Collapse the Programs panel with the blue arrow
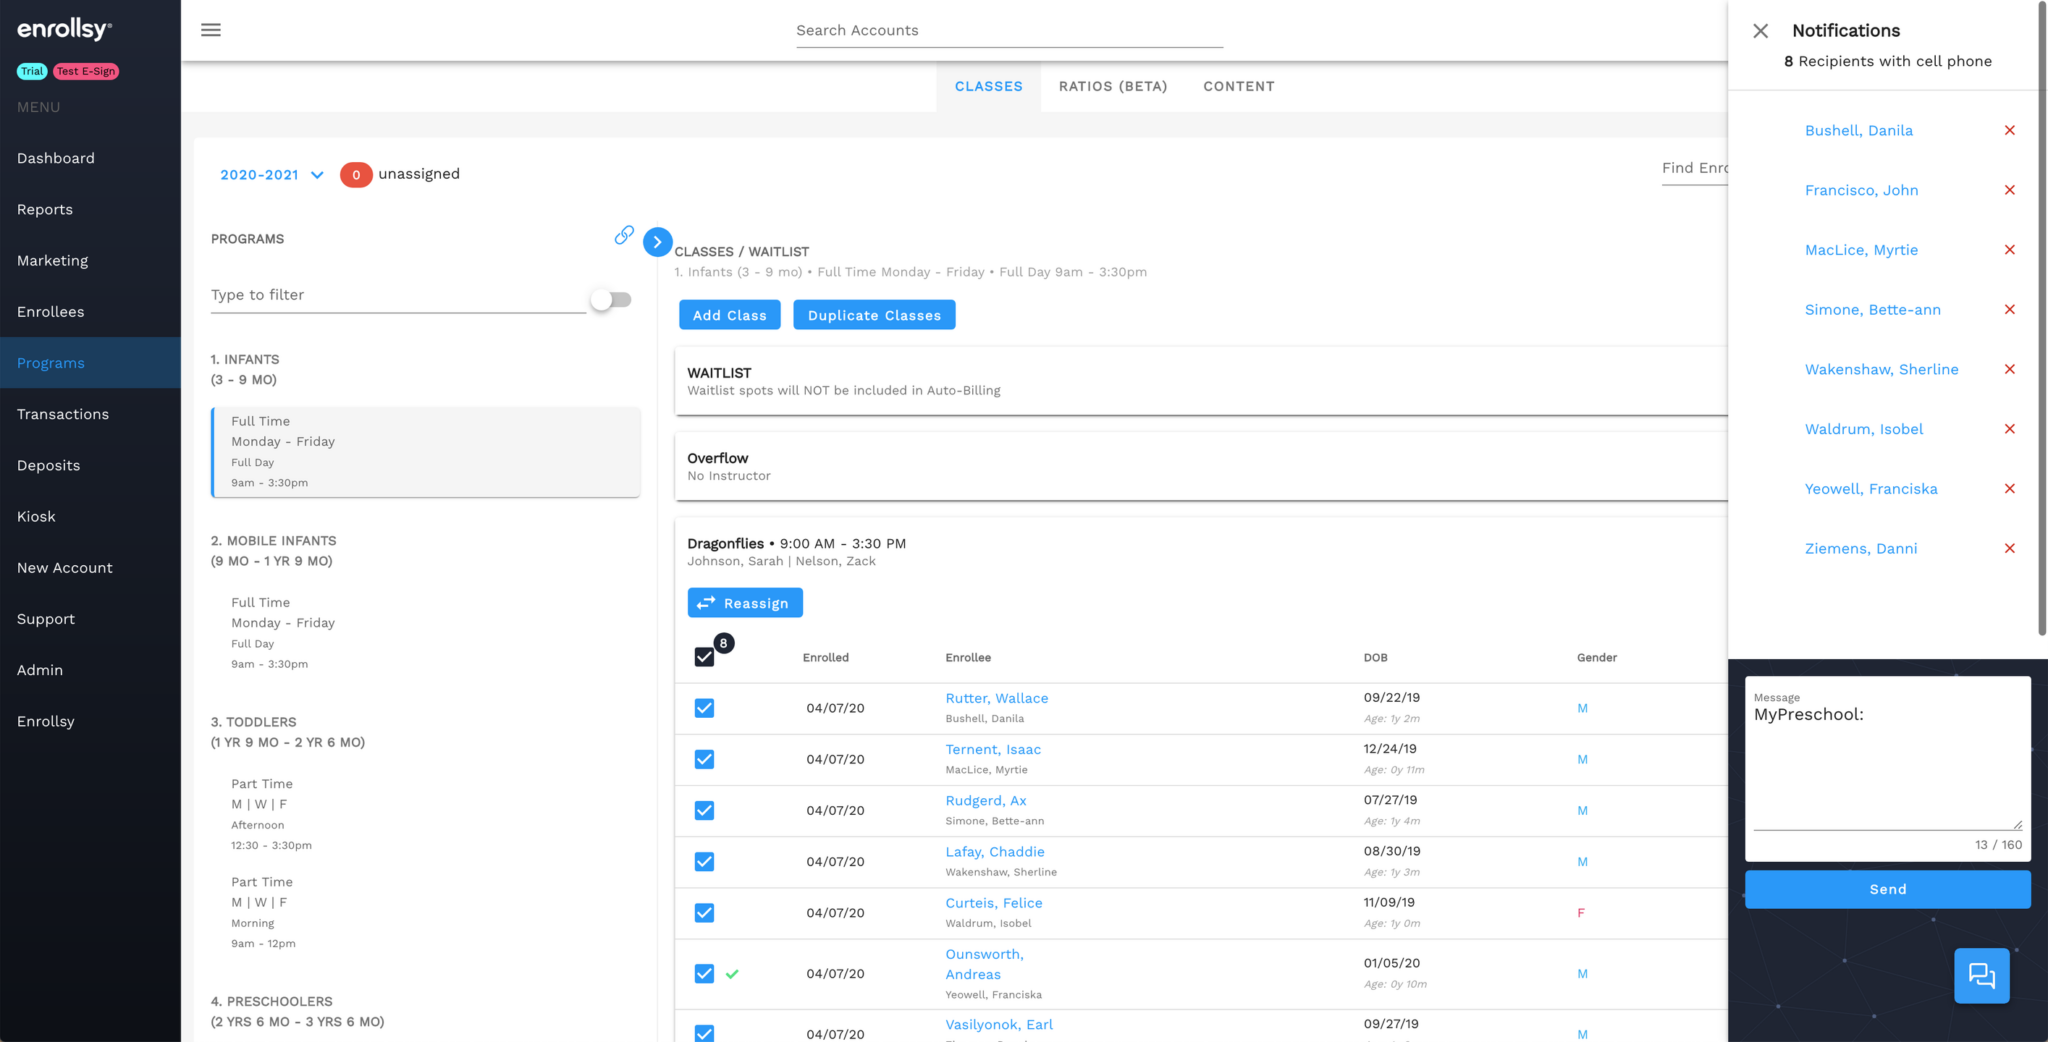This screenshot has height=1042, width=2048. pyautogui.click(x=657, y=241)
